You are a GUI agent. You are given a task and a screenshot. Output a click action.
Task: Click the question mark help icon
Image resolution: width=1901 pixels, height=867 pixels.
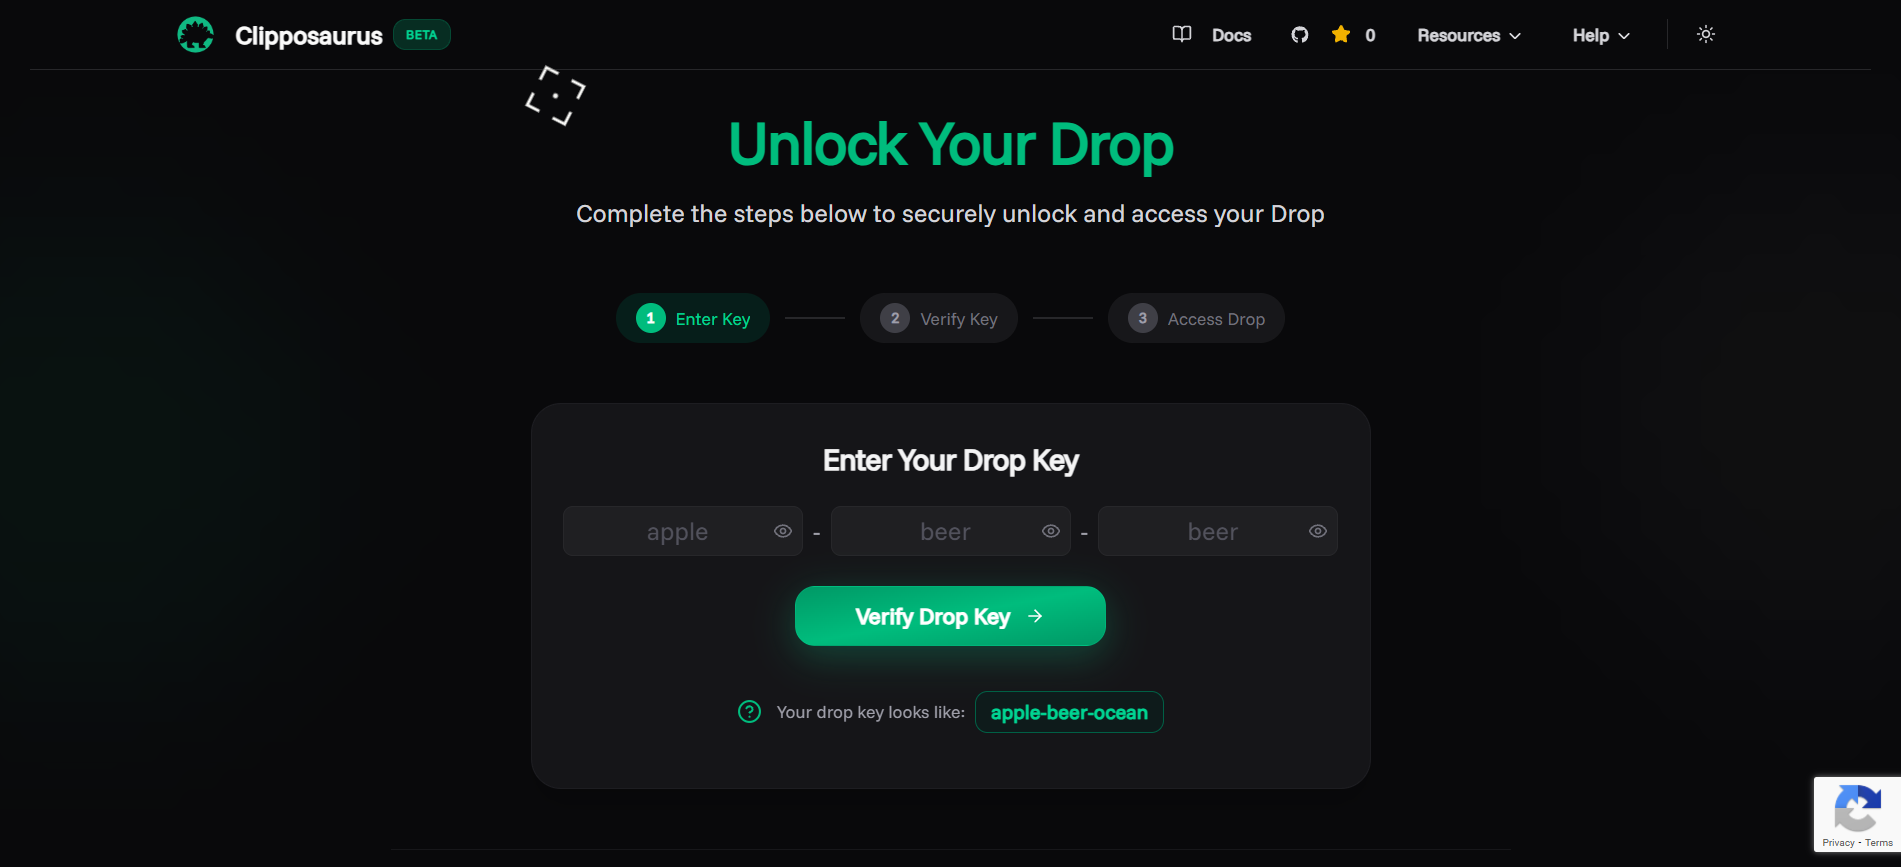click(x=749, y=712)
